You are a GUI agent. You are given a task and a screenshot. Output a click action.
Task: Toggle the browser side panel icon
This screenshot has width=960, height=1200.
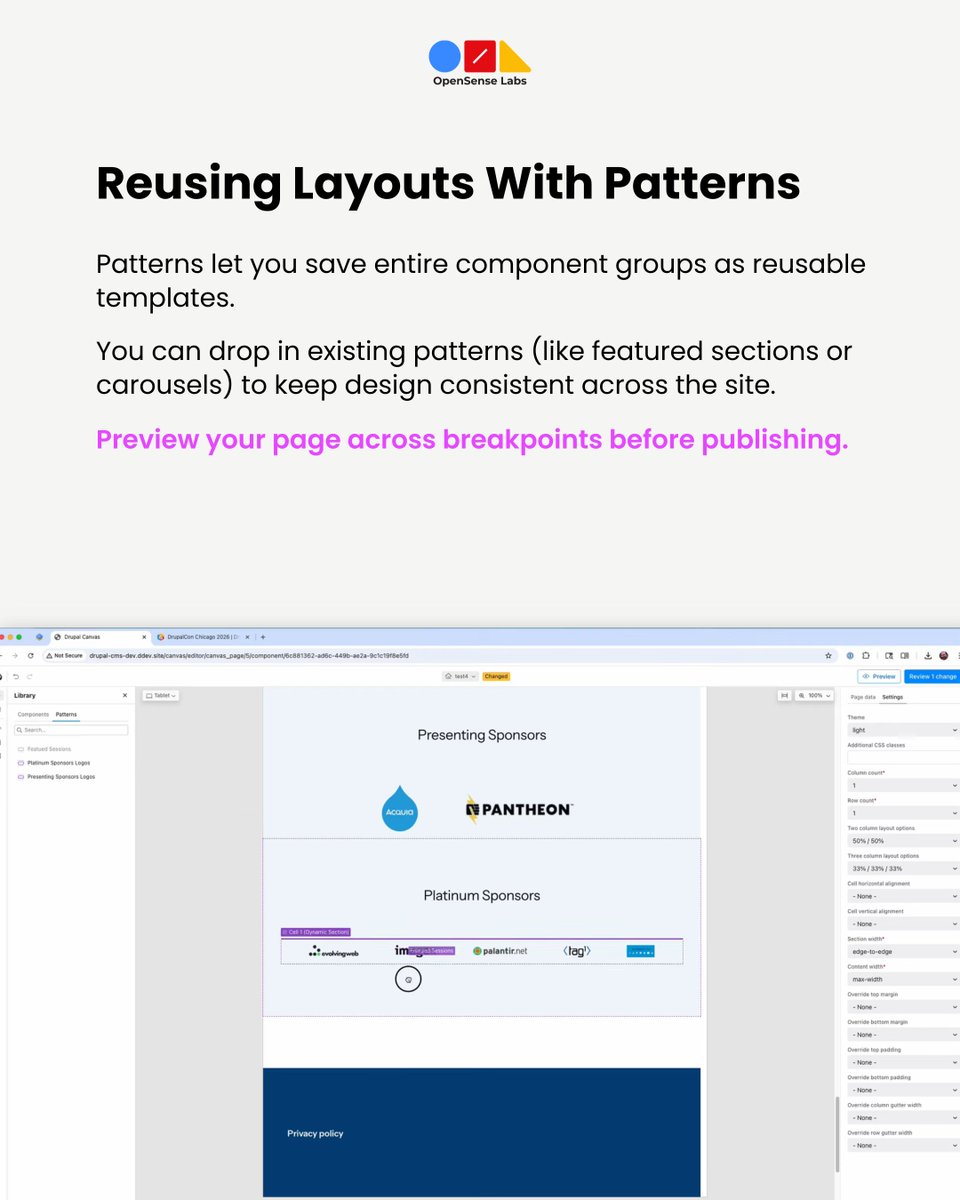click(x=904, y=656)
